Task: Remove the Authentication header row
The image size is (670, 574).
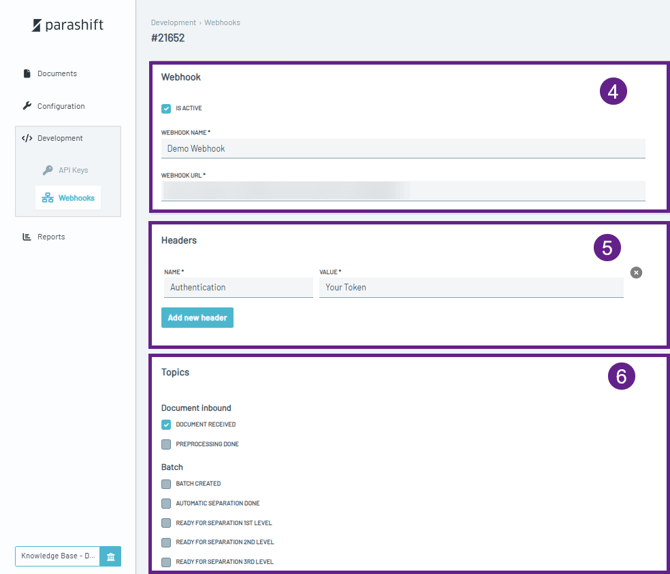Action: (636, 273)
